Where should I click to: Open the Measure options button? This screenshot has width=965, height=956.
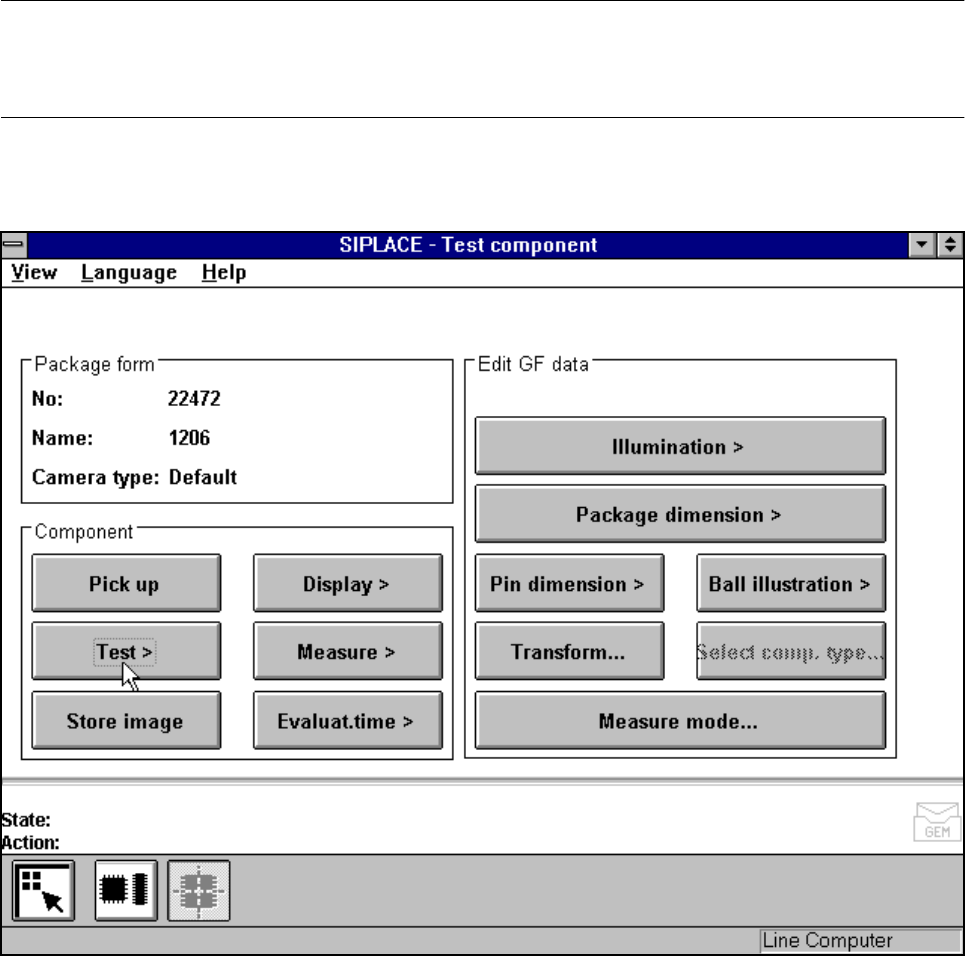348,651
